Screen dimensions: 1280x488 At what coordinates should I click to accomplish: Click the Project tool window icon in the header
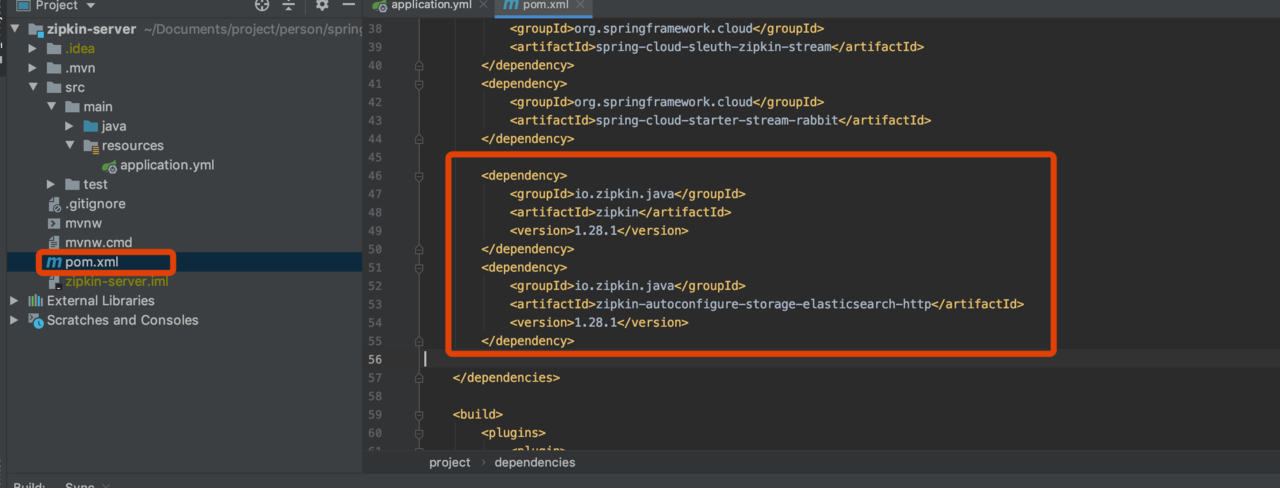(x=24, y=5)
